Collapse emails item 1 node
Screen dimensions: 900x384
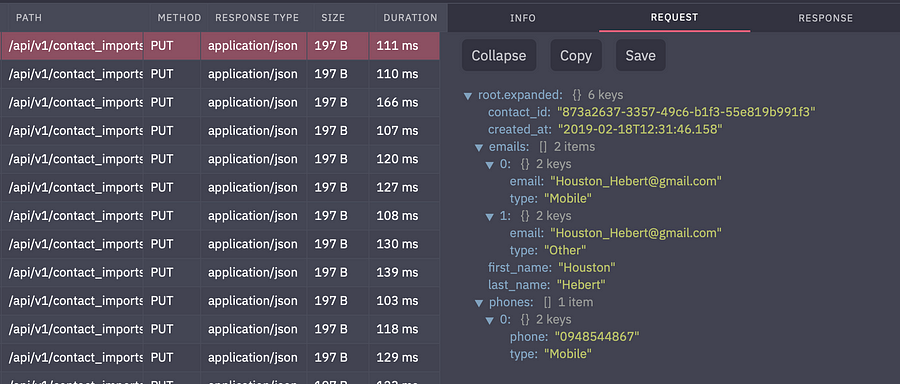tap(490, 216)
